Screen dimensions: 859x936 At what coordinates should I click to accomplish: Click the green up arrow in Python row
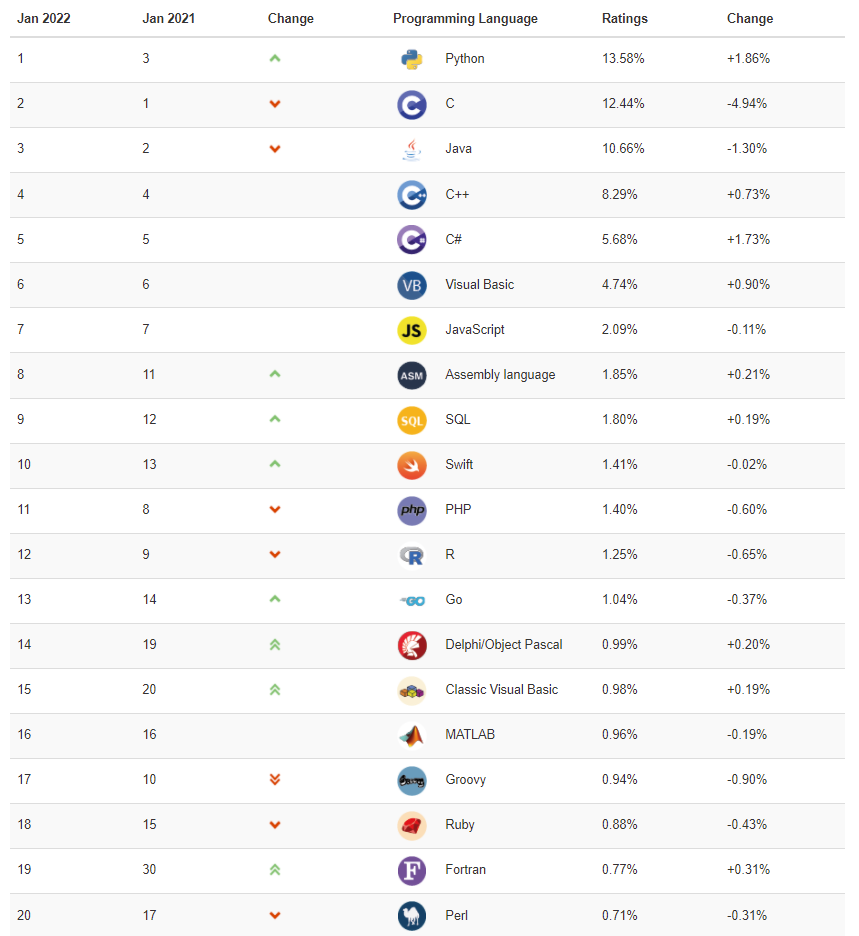275,59
